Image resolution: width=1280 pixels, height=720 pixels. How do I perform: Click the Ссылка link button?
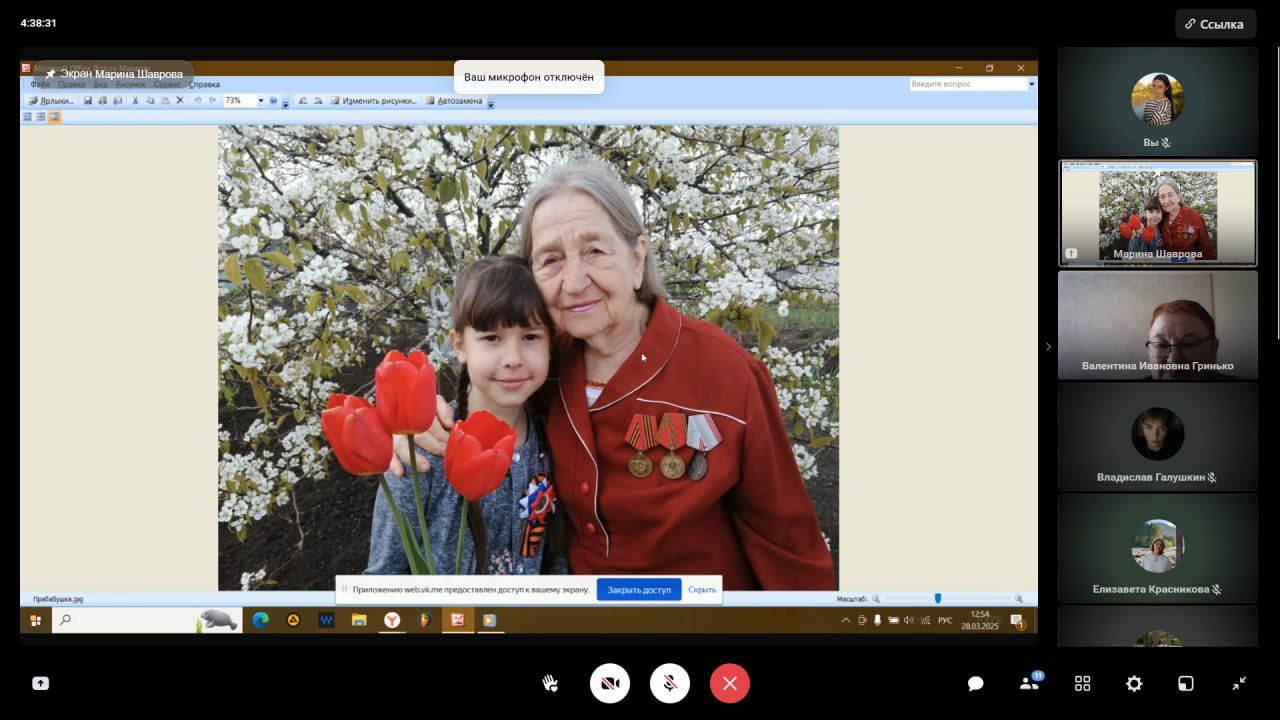coord(1215,24)
